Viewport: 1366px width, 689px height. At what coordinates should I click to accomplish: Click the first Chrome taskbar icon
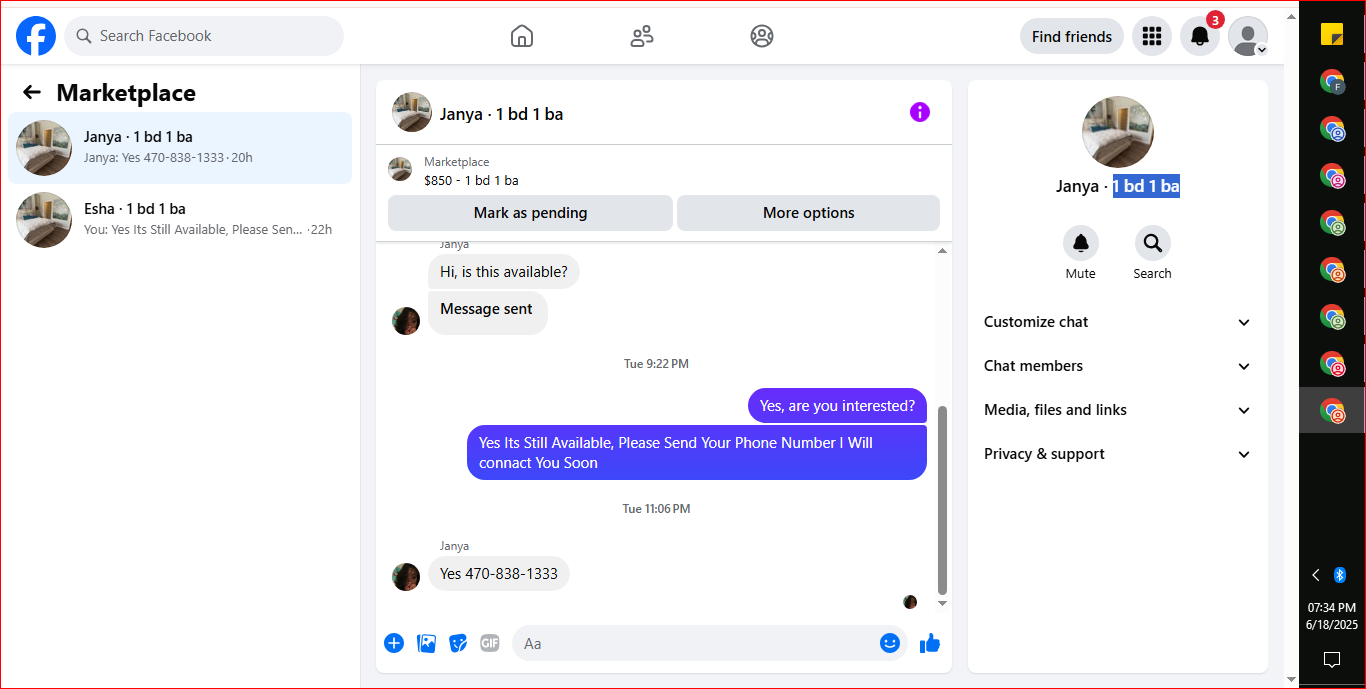click(x=1331, y=82)
